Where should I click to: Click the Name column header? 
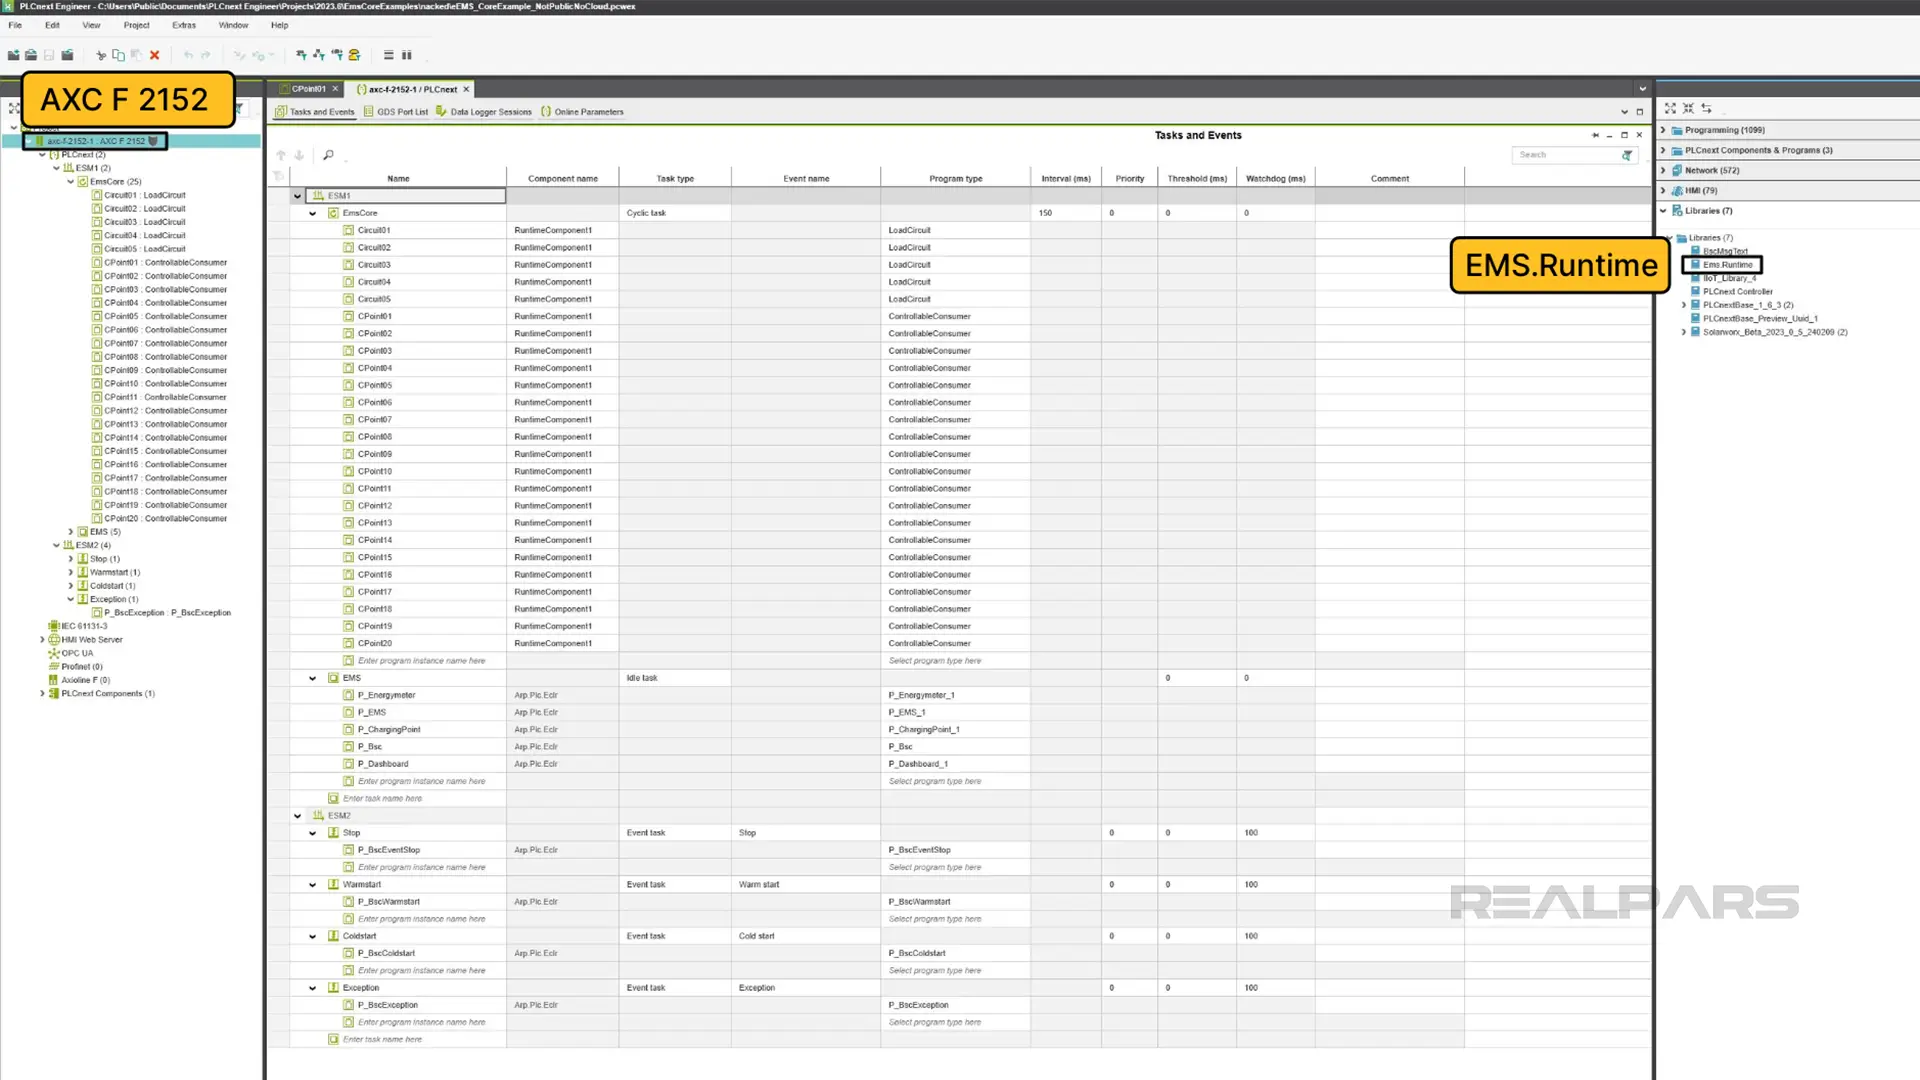(x=398, y=179)
